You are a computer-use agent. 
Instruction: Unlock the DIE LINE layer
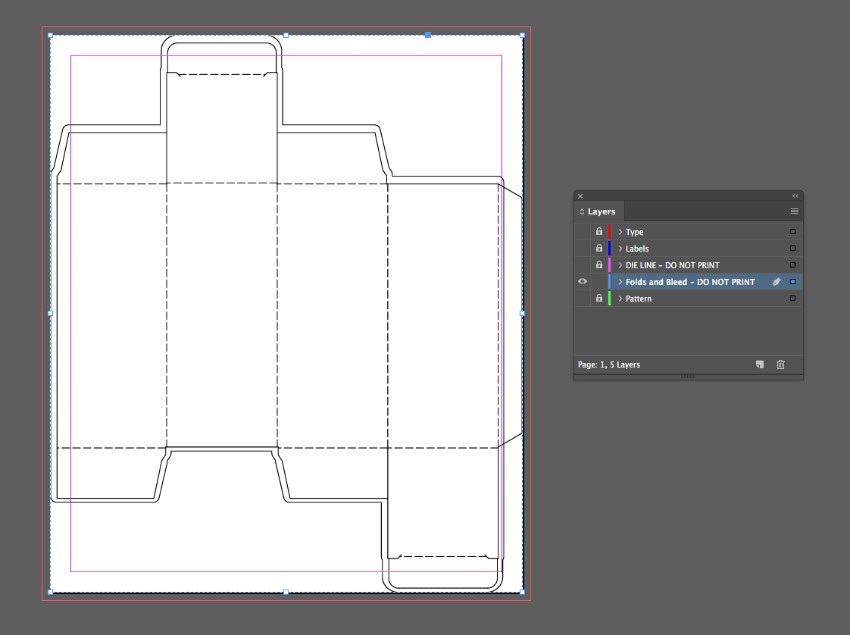[599, 265]
